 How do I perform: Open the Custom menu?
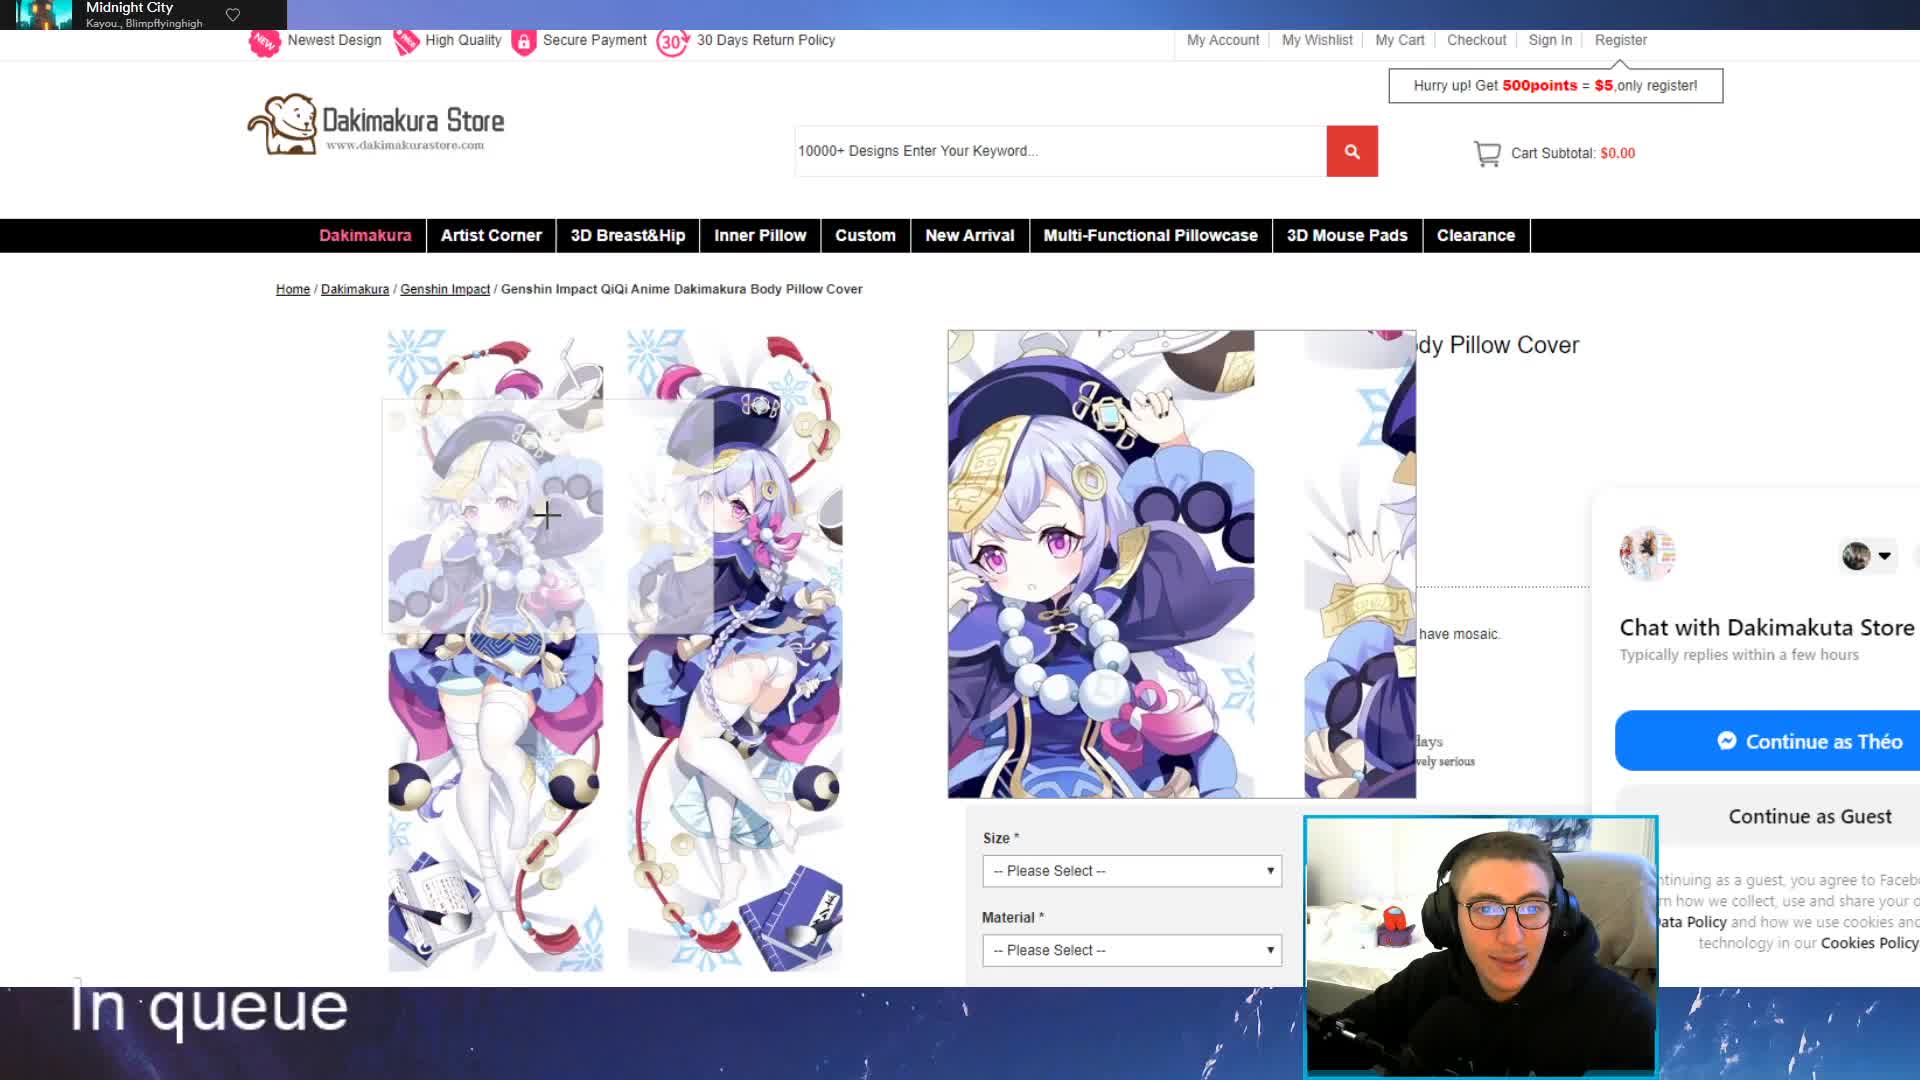(x=865, y=235)
